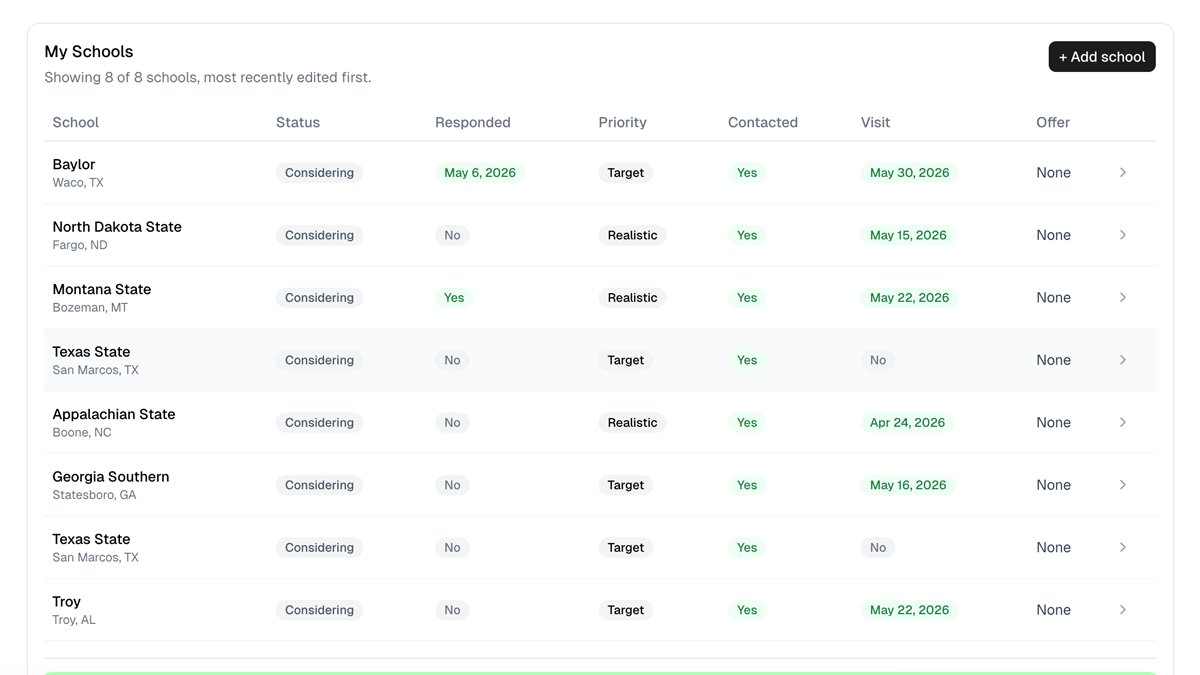Click Baylor's Considering status badge
Image resolution: width=1200 pixels, height=675 pixels.
[319, 173]
